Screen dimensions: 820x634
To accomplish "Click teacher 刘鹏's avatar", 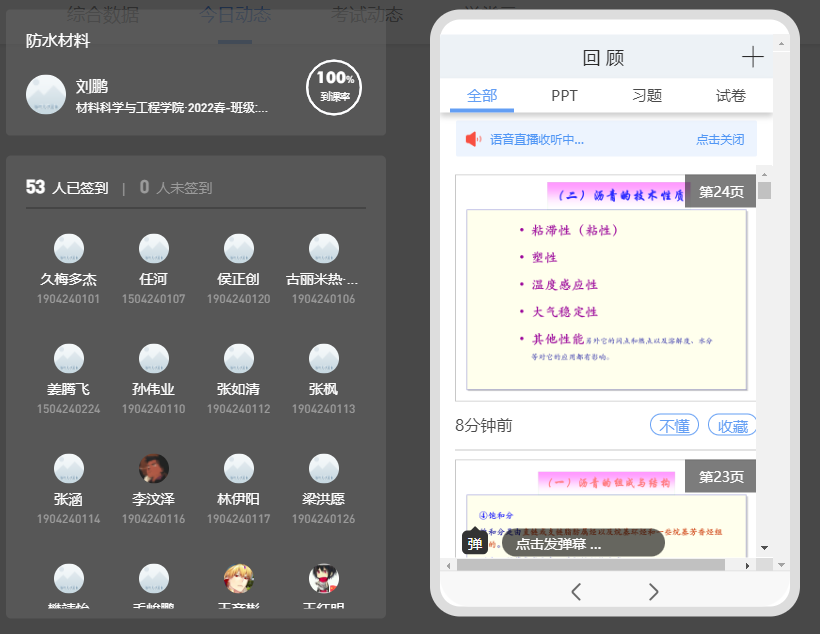I will point(46,94).
